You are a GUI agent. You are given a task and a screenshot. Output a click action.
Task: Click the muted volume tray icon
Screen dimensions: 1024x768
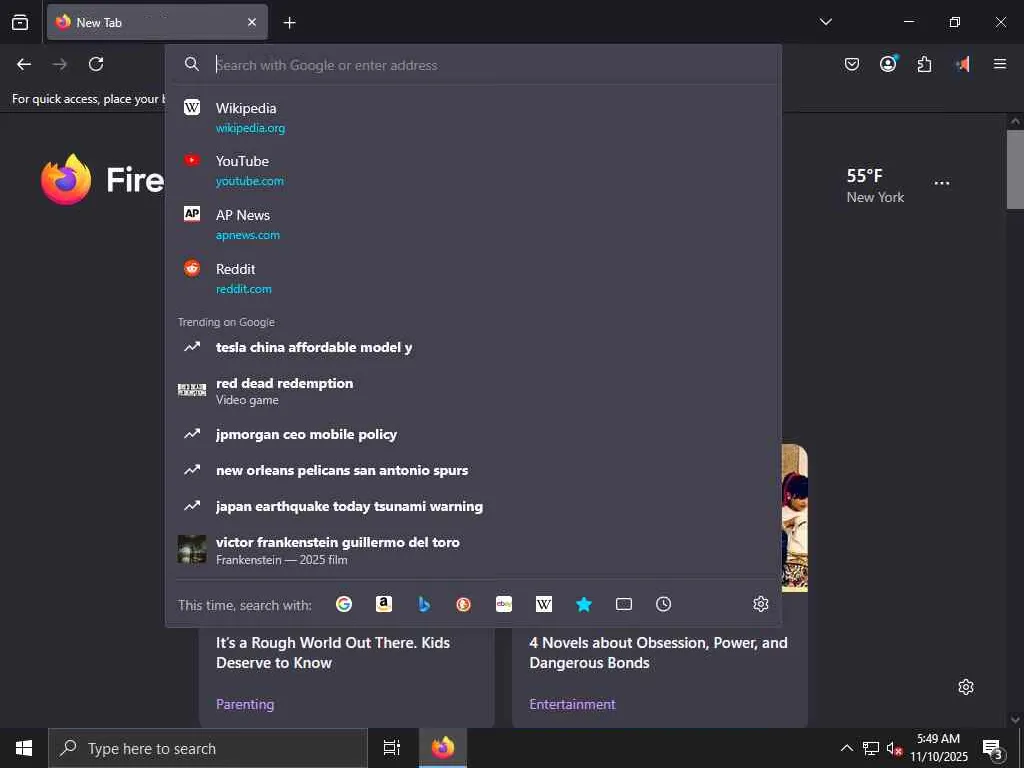point(894,748)
